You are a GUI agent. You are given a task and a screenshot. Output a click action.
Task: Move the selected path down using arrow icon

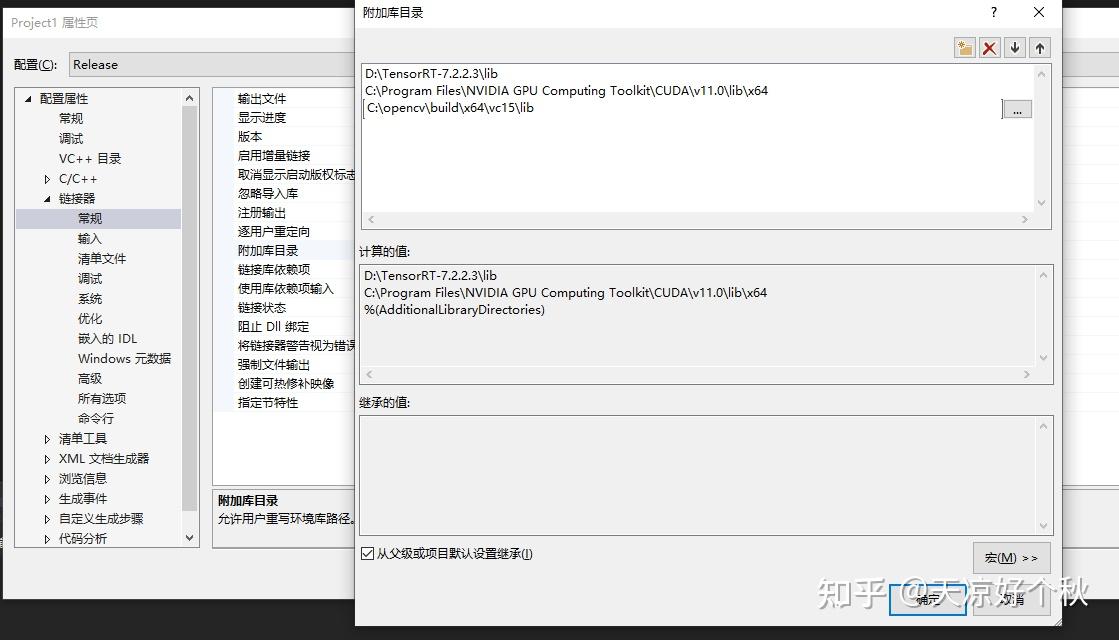coord(1014,47)
